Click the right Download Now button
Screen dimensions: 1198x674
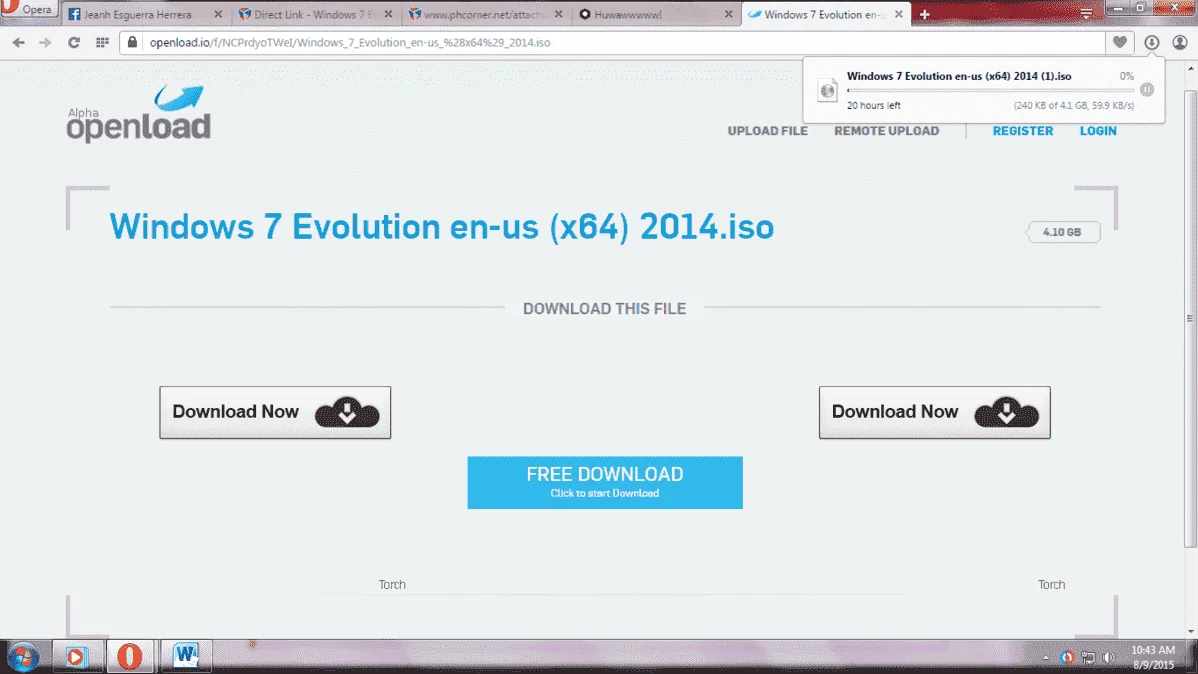[934, 412]
